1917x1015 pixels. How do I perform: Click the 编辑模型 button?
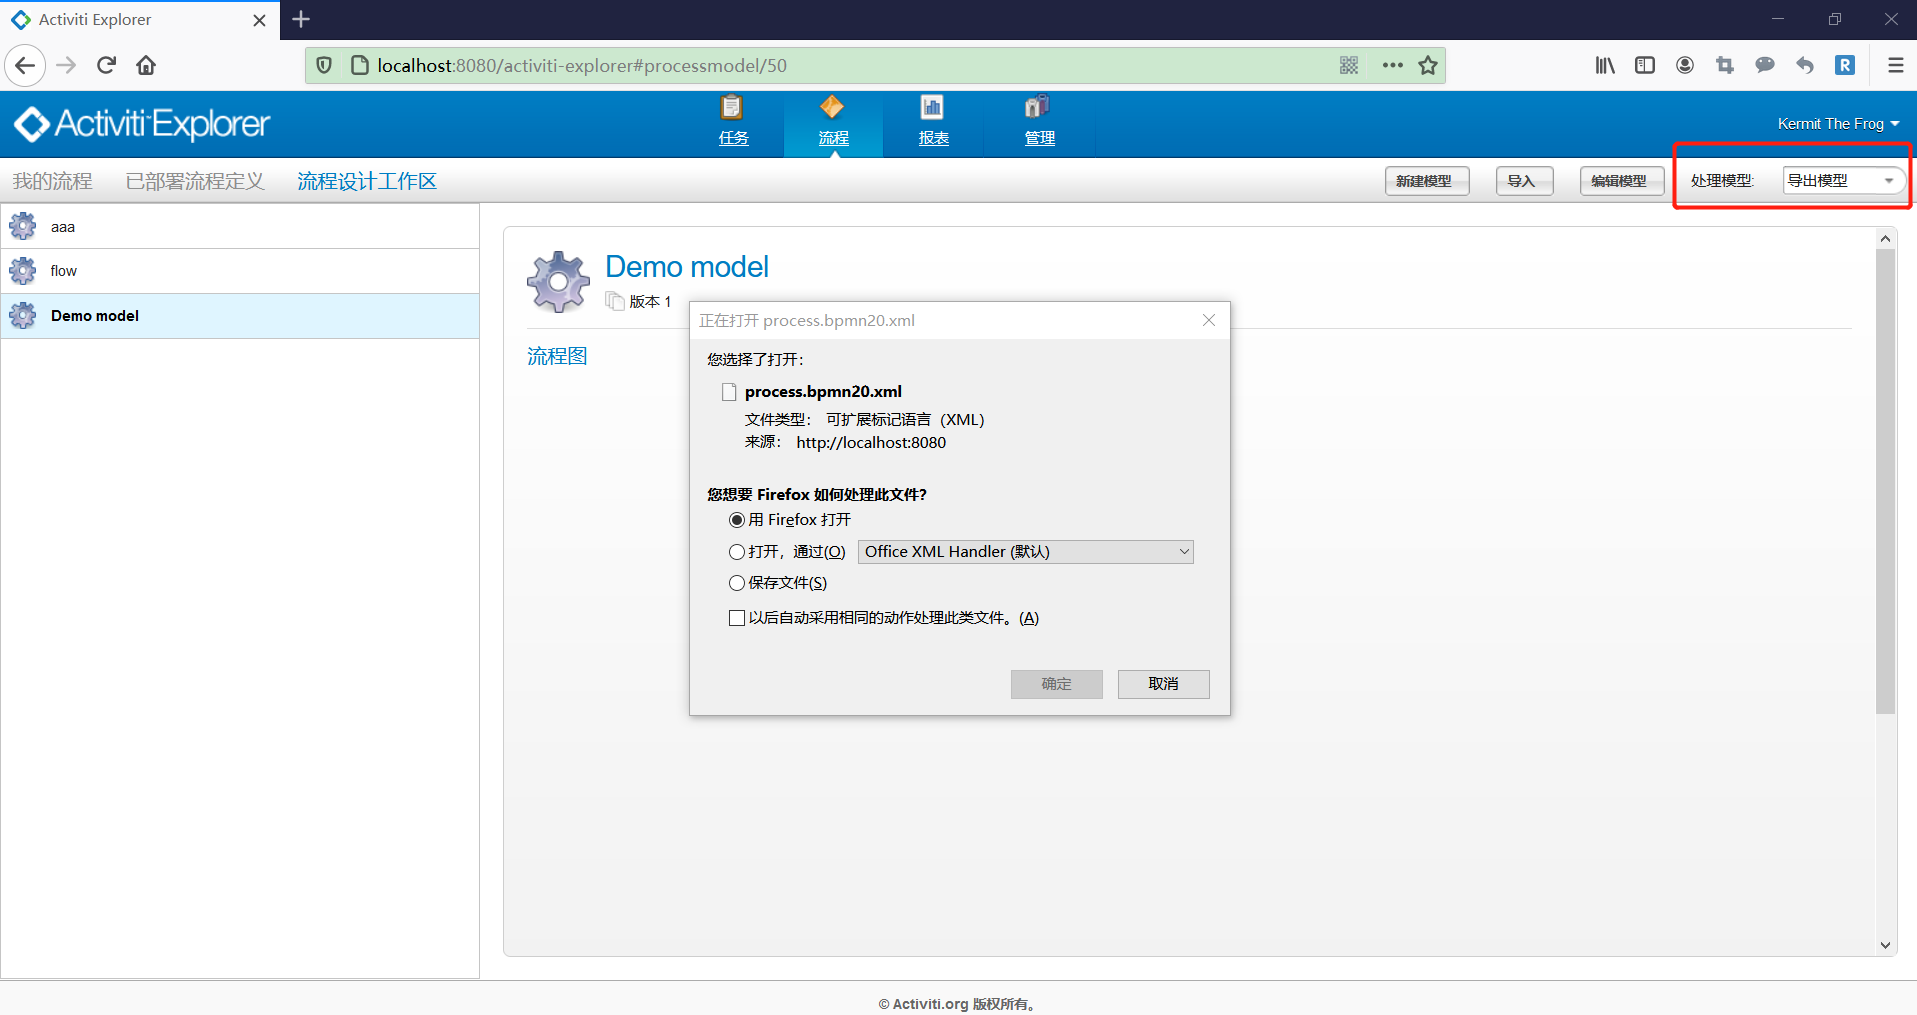coord(1621,181)
